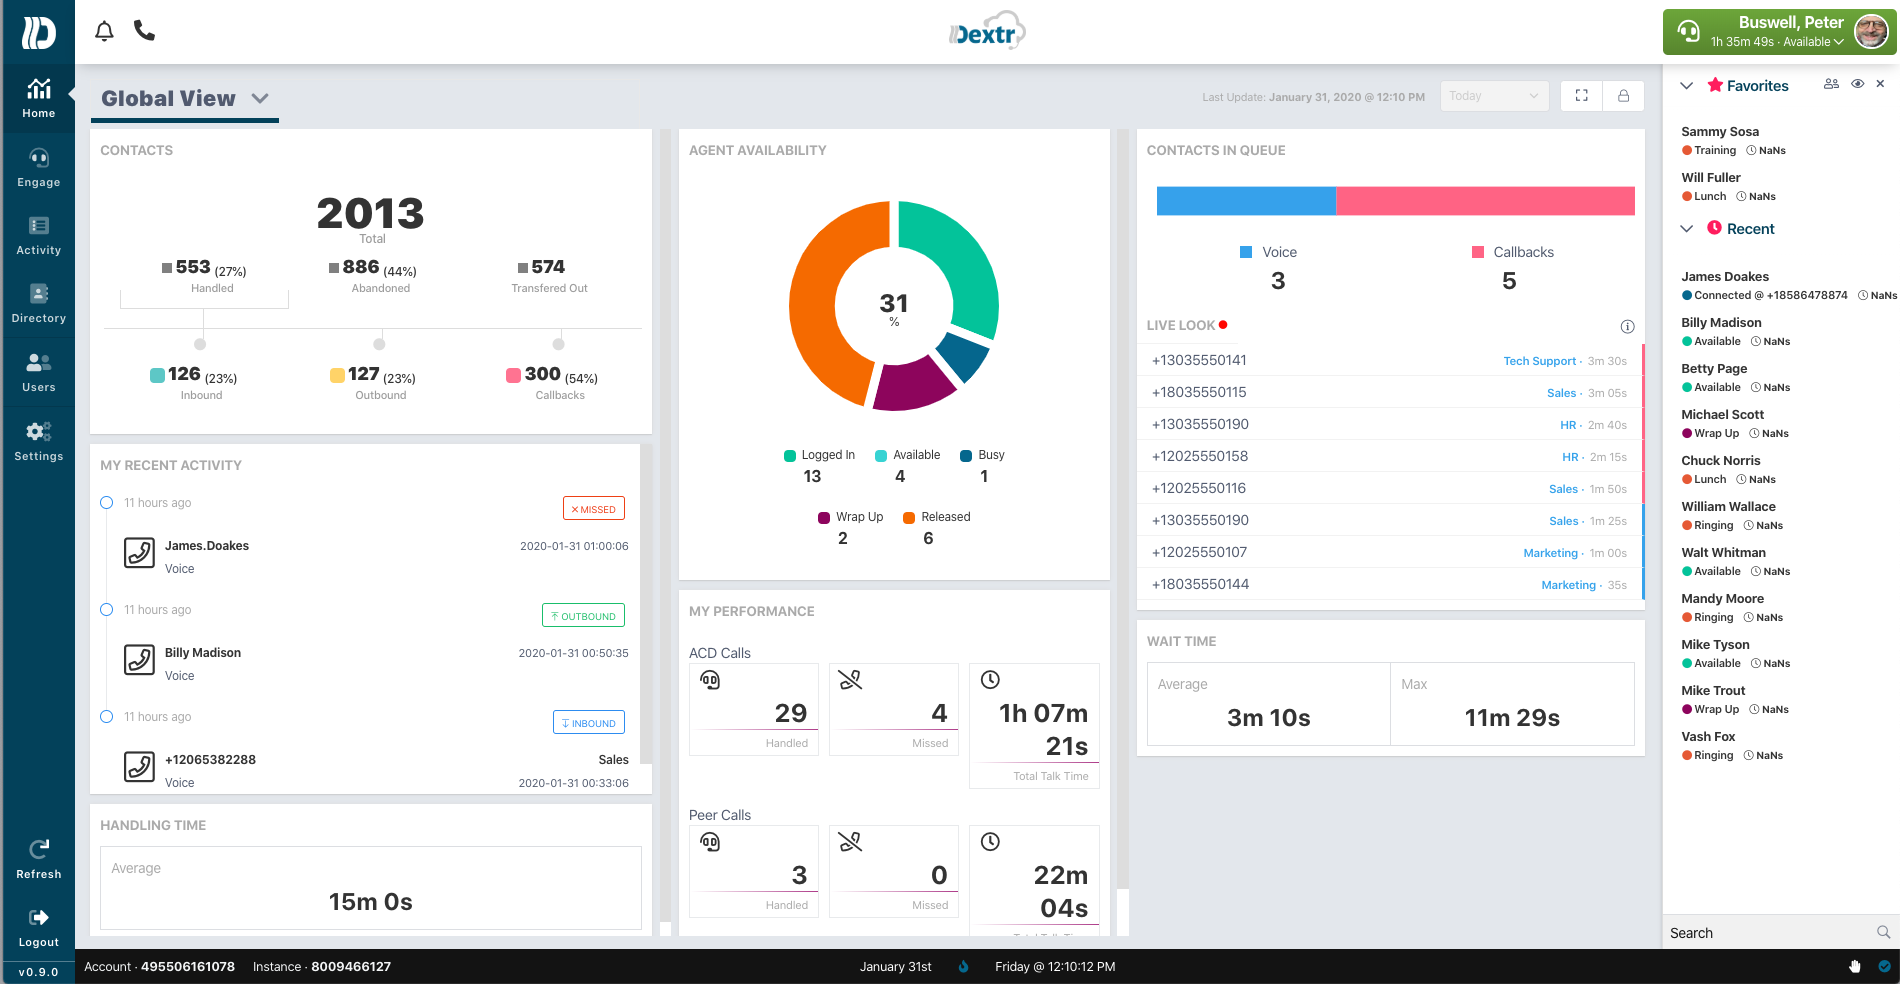Open the Home view from the sidebar

[x=38, y=97]
